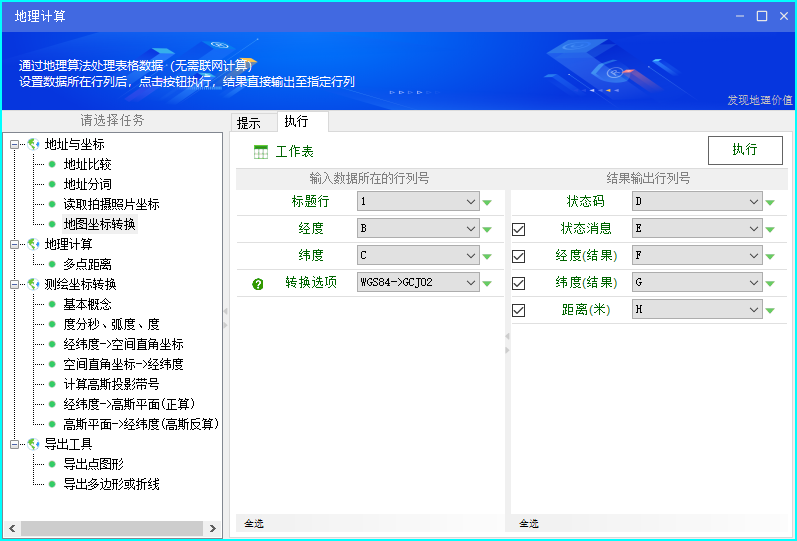Screen dimensions: 797x541
Task: Click the green arrow next to 经度(结果)
Action: coord(770,256)
